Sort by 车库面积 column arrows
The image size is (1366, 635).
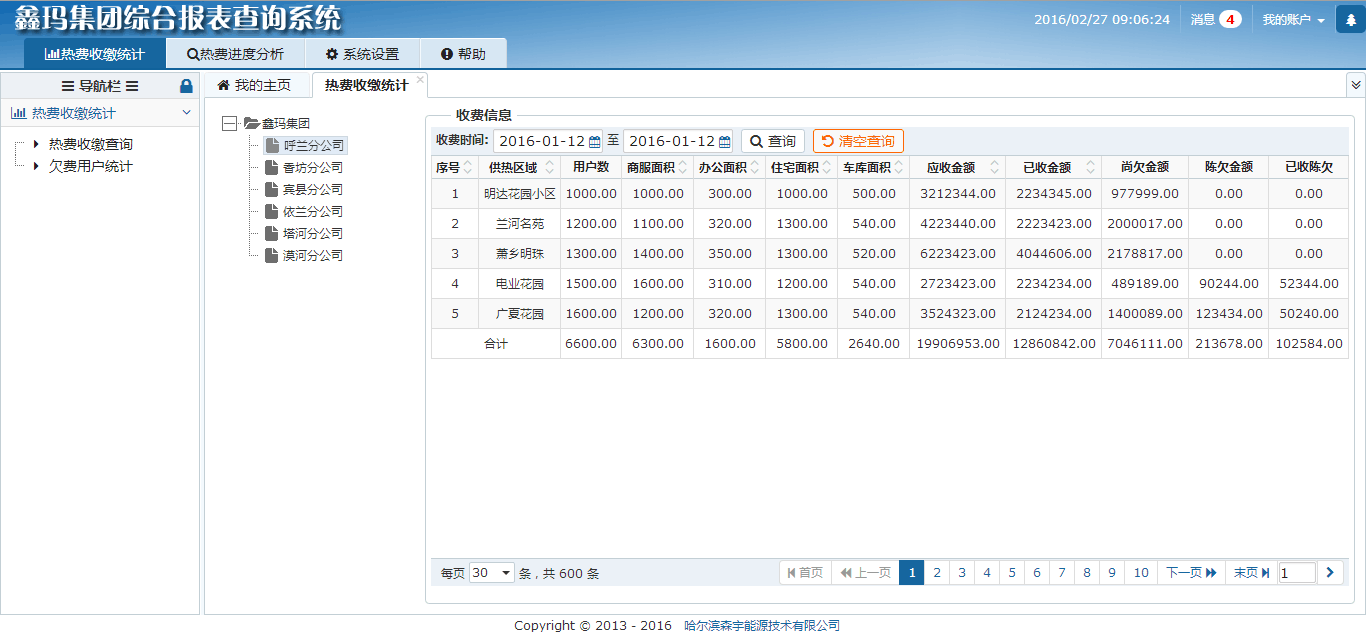click(x=899, y=167)
